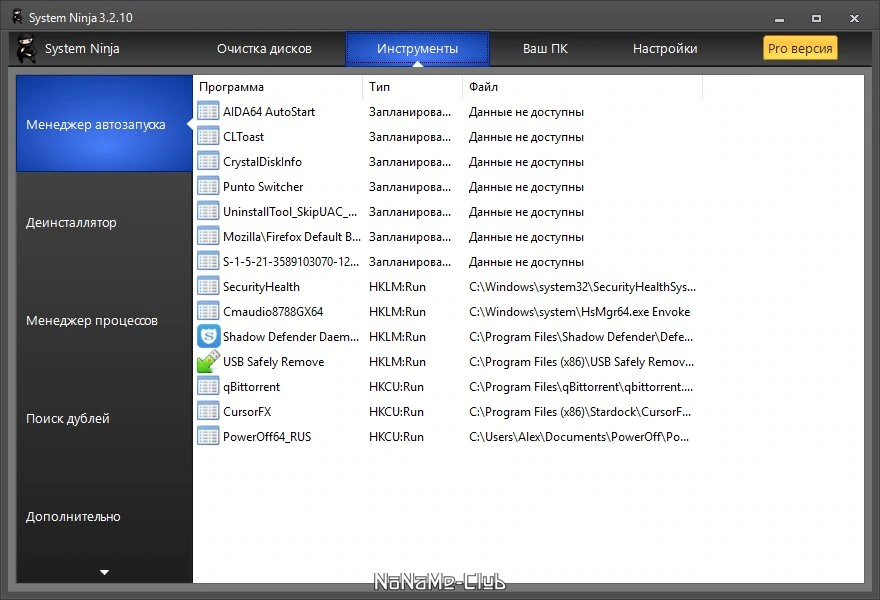This screenshot has height=600, width=880.
Task: Click the AIDA64 AutoStart row icon
Action: [x=208, y=112]
